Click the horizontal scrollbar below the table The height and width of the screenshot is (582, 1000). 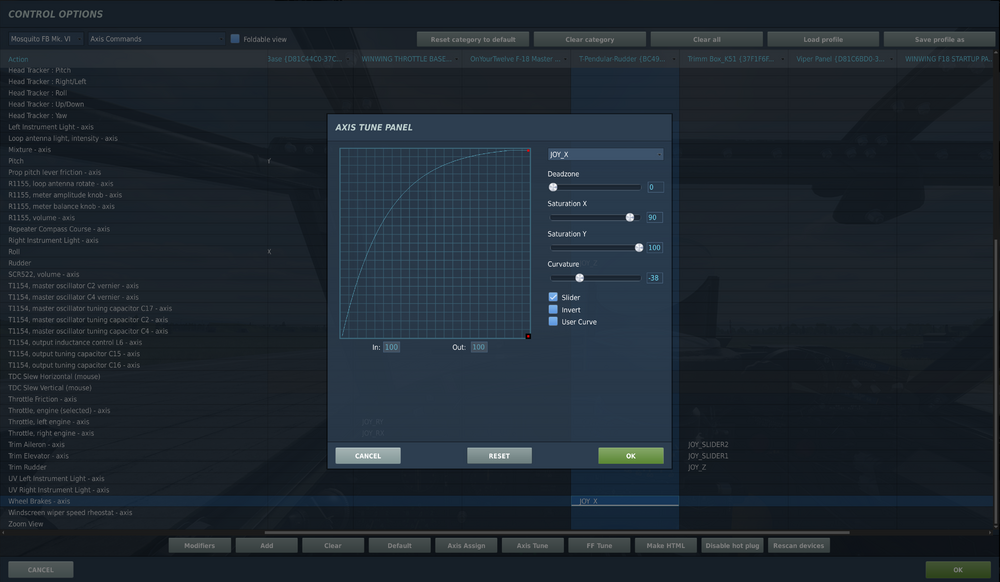(557, 532)
